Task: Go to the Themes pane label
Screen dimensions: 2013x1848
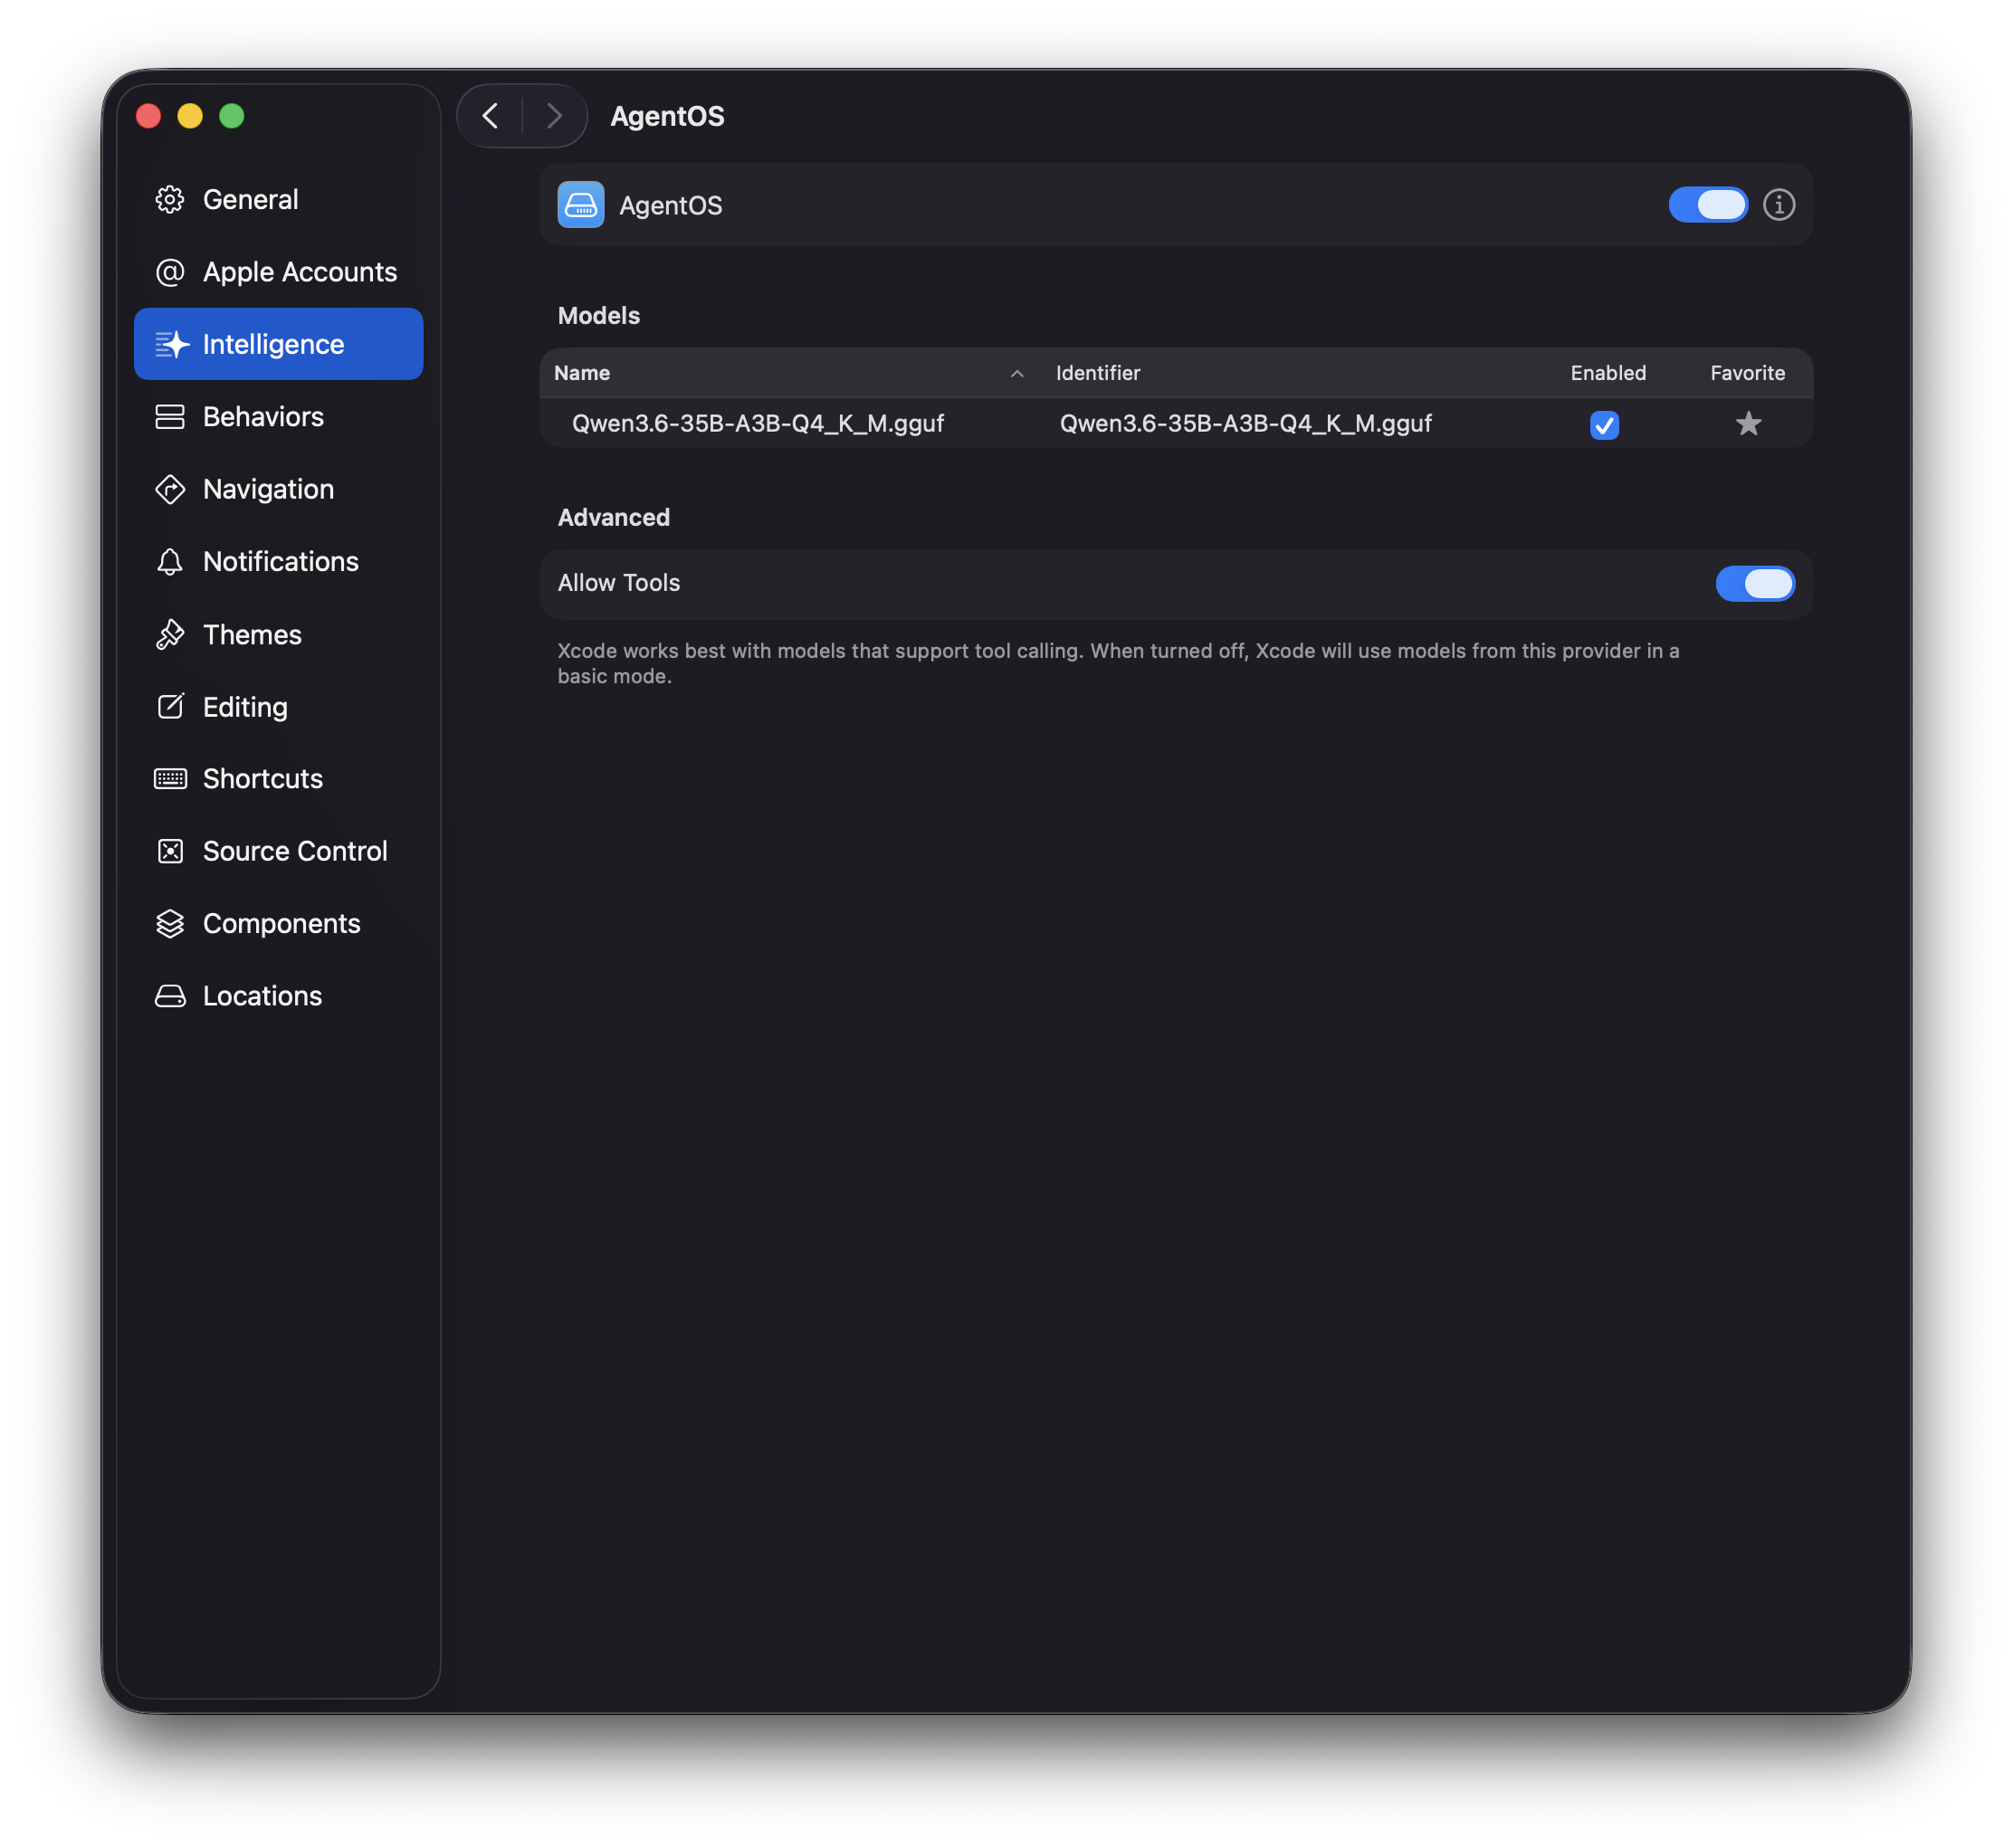Action: 252,634
